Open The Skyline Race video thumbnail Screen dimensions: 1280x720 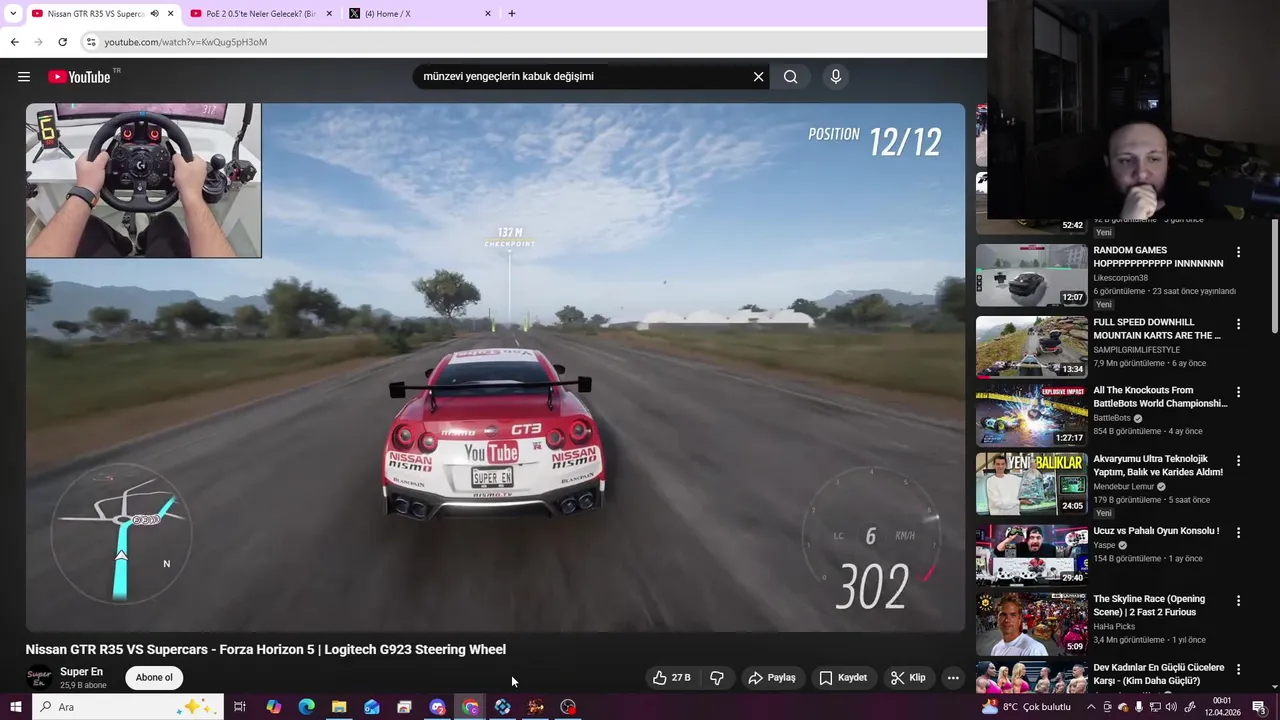pyautogui.click(x=1031, y=623)
